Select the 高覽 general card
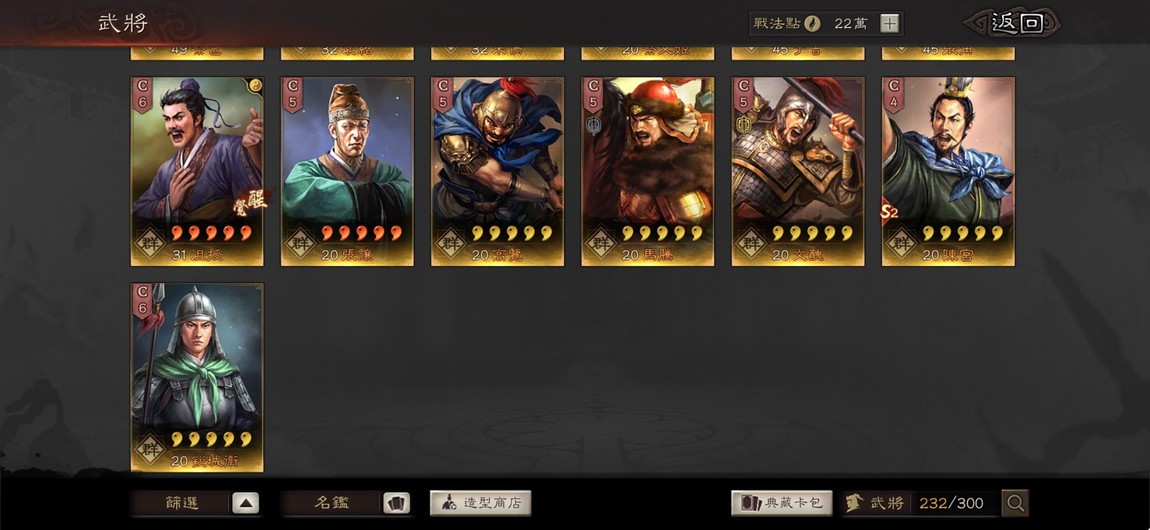 tap(497, 172)
